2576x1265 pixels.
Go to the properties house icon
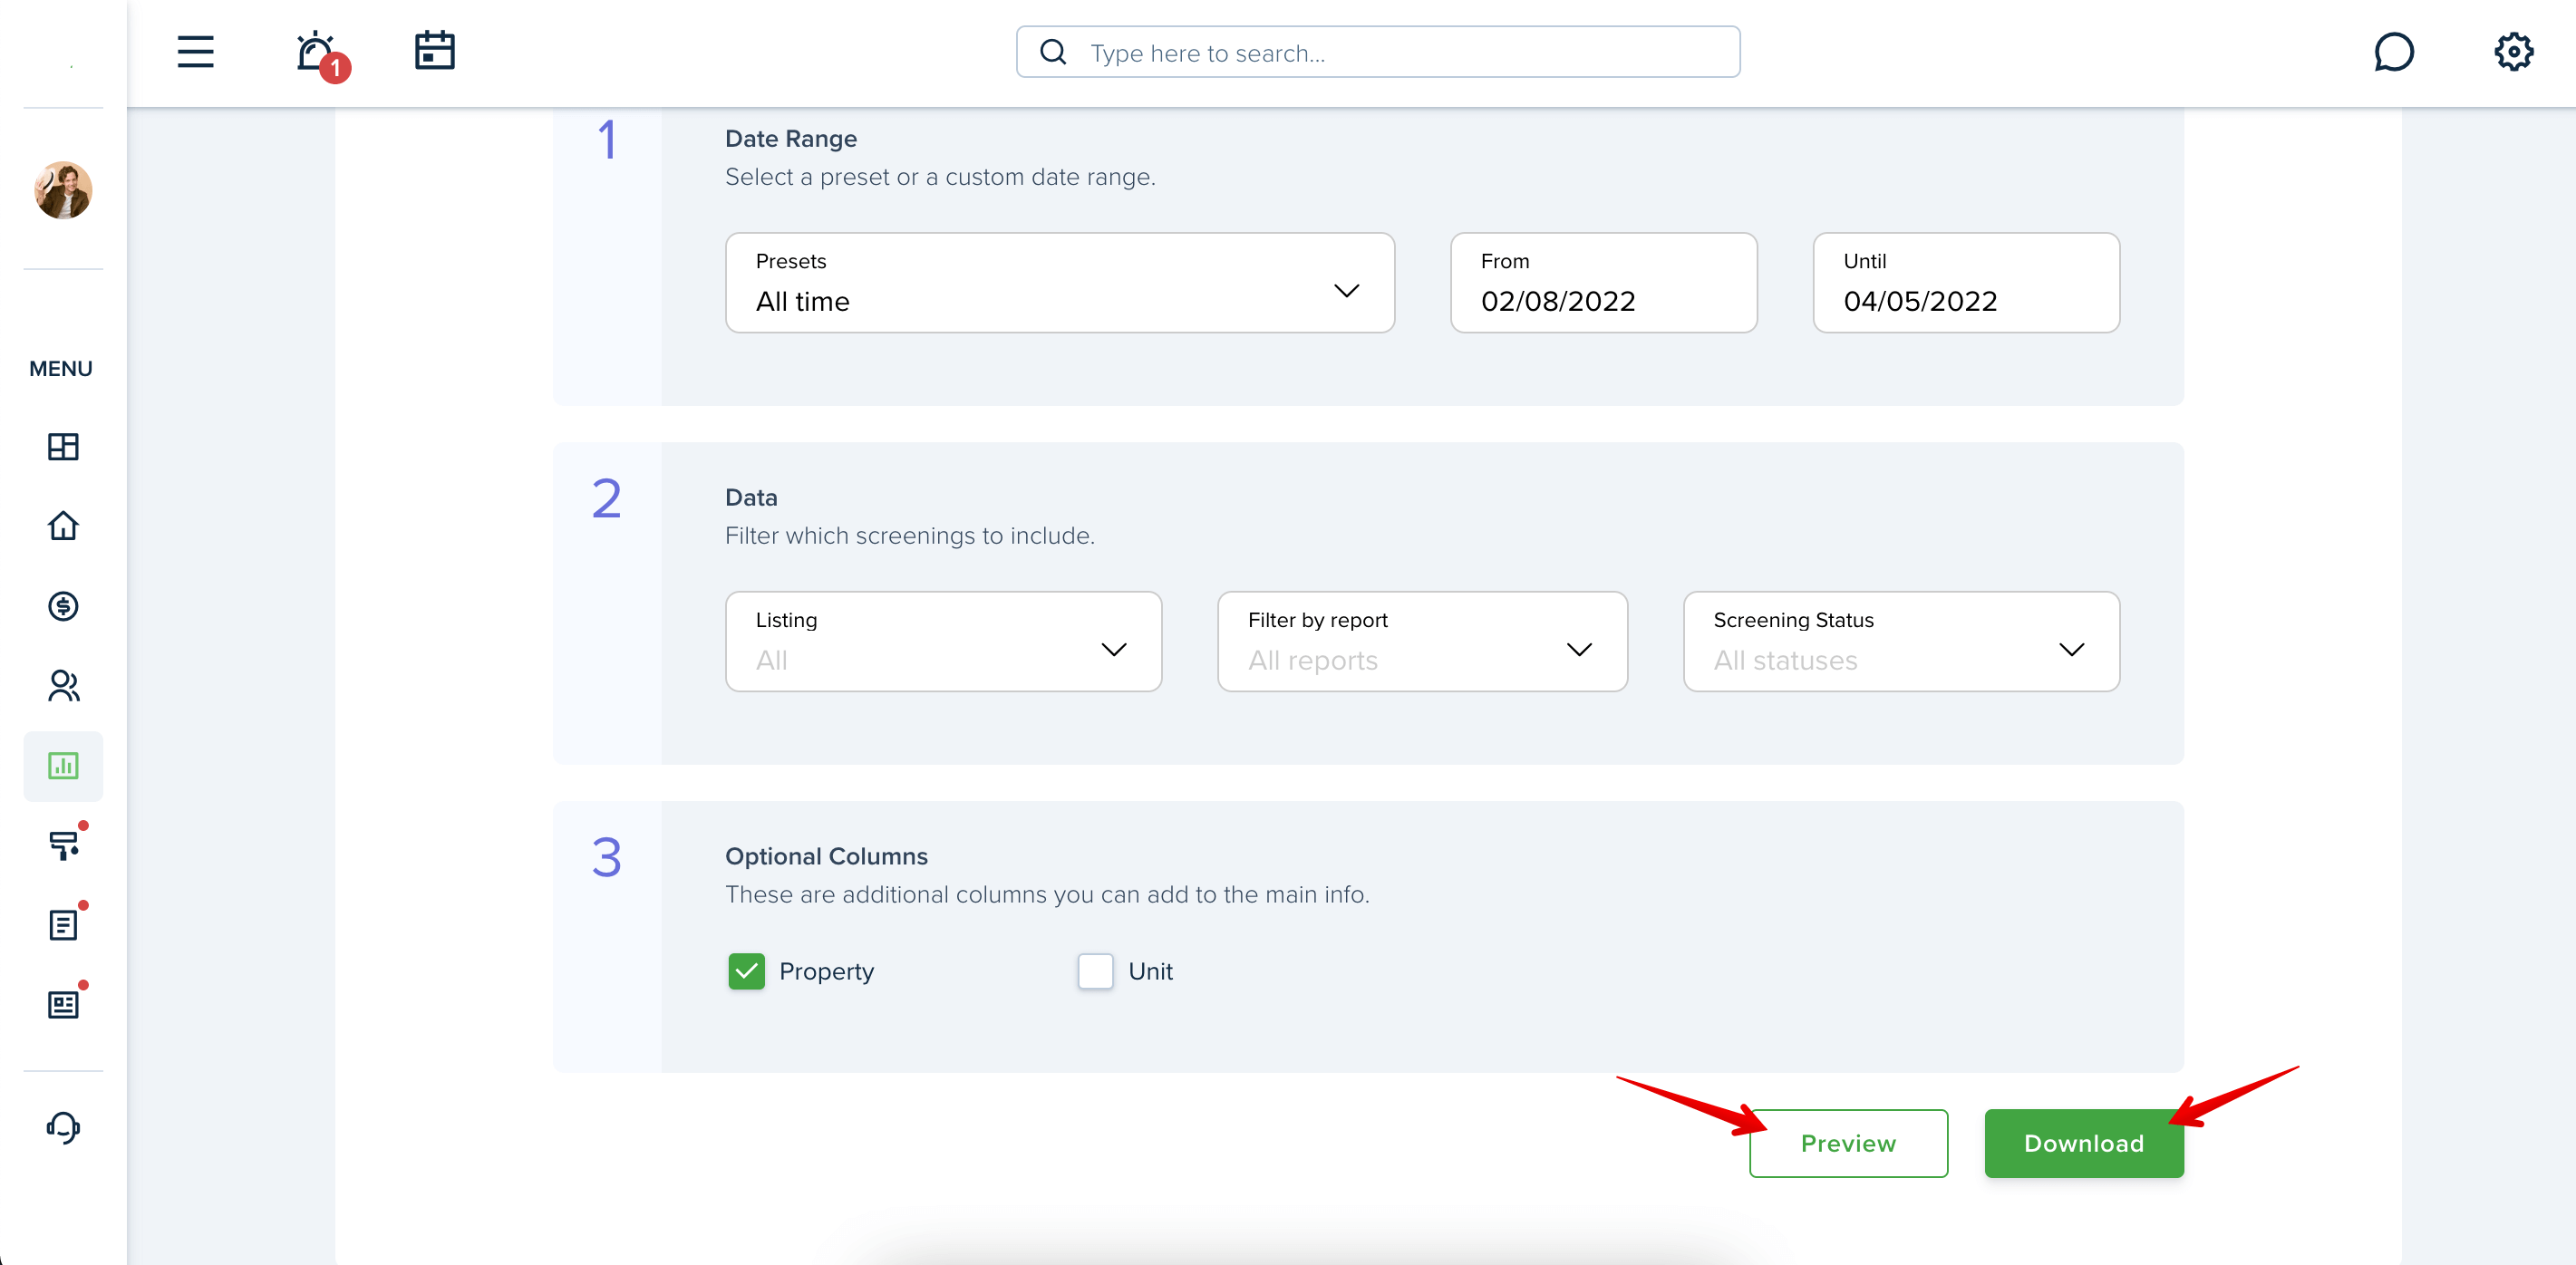pos(63,526)
